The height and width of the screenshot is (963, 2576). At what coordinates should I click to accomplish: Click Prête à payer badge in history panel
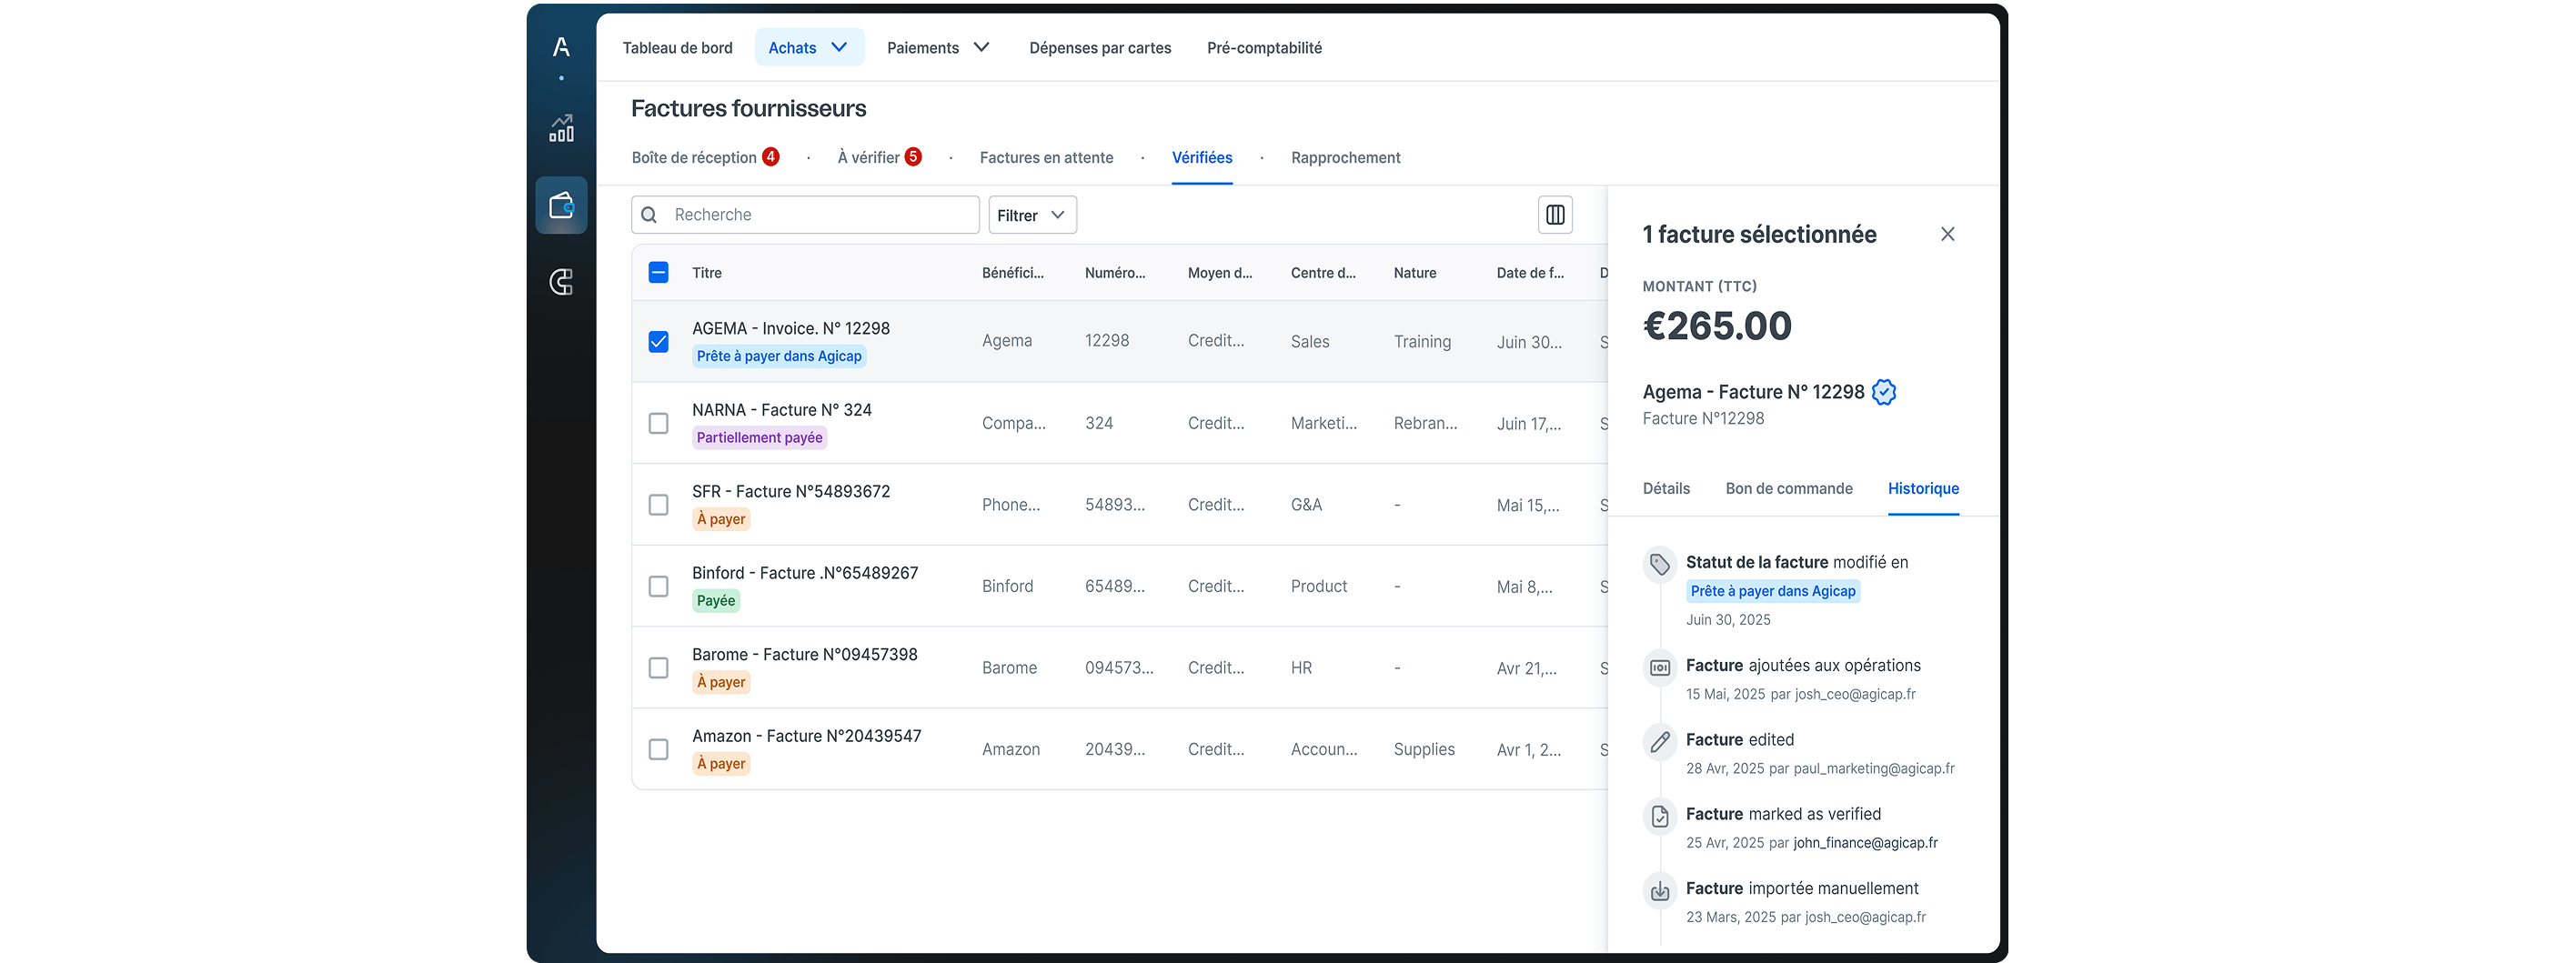tap(1773, 591)
